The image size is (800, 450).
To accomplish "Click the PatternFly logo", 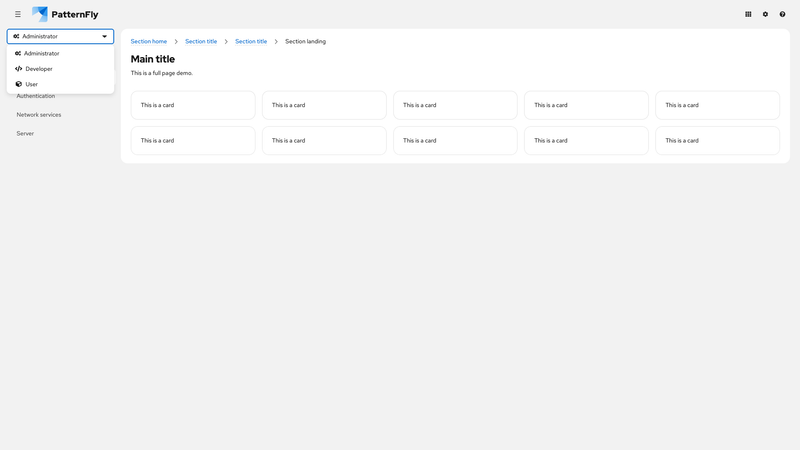I will (x=65, y=14).
